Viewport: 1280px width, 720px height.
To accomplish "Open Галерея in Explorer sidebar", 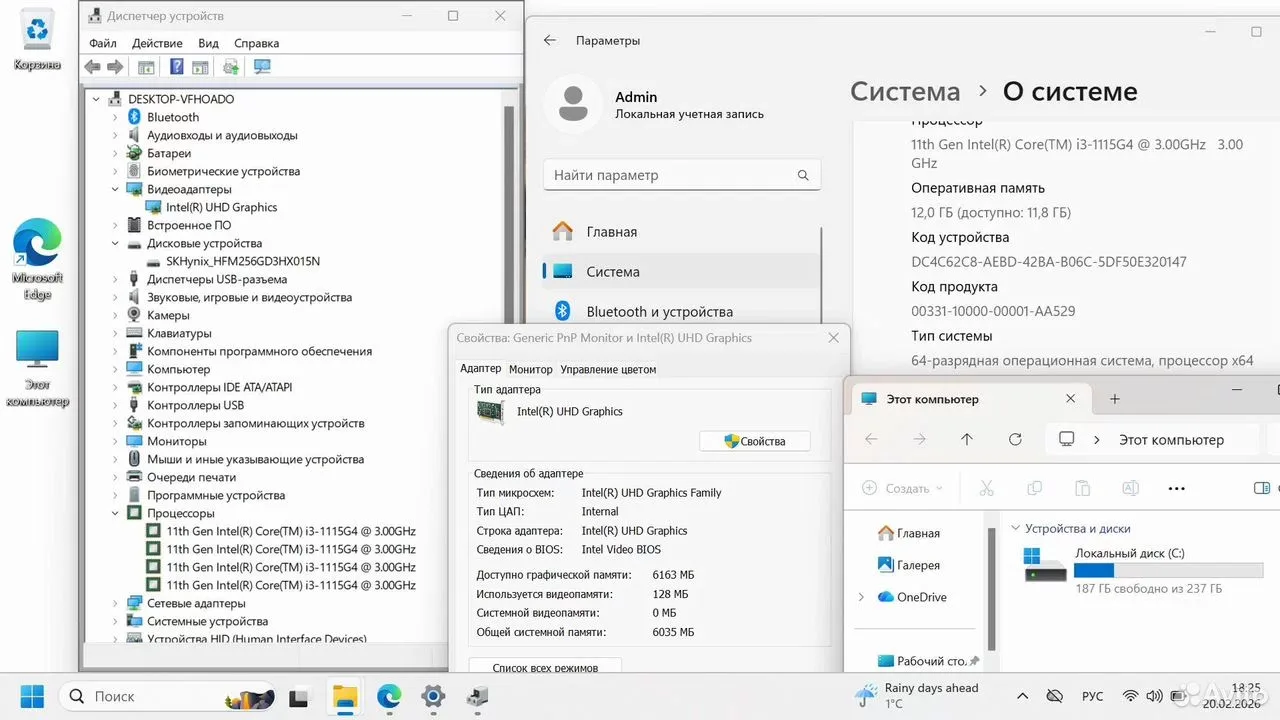I will tap(908, 565).
